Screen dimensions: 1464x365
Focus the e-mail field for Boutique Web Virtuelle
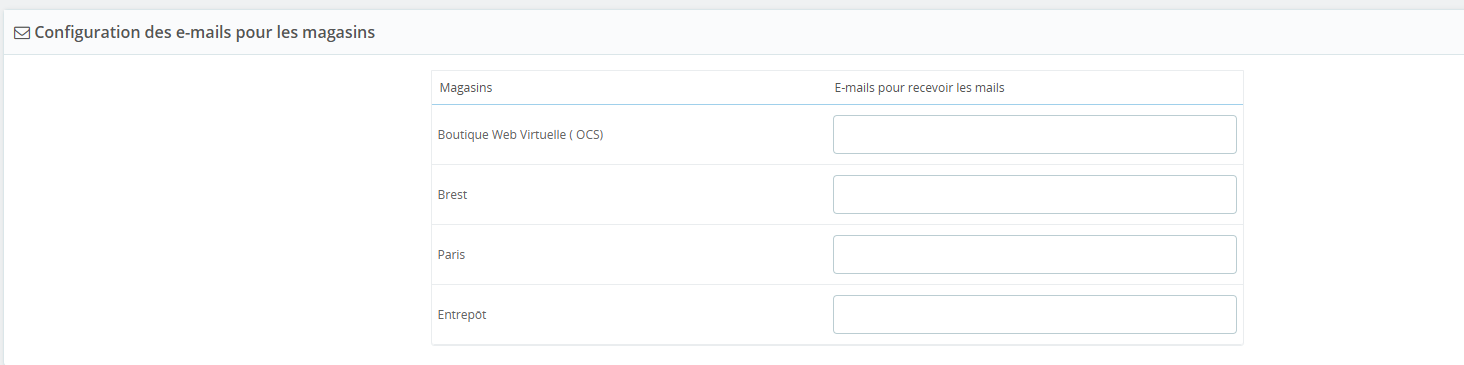point(1035,134)
